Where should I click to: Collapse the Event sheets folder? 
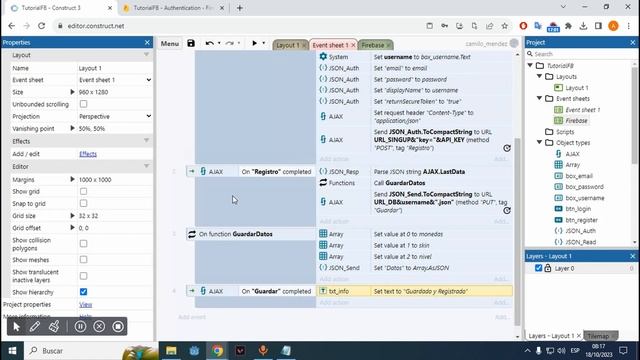click(x=539, y=98)
